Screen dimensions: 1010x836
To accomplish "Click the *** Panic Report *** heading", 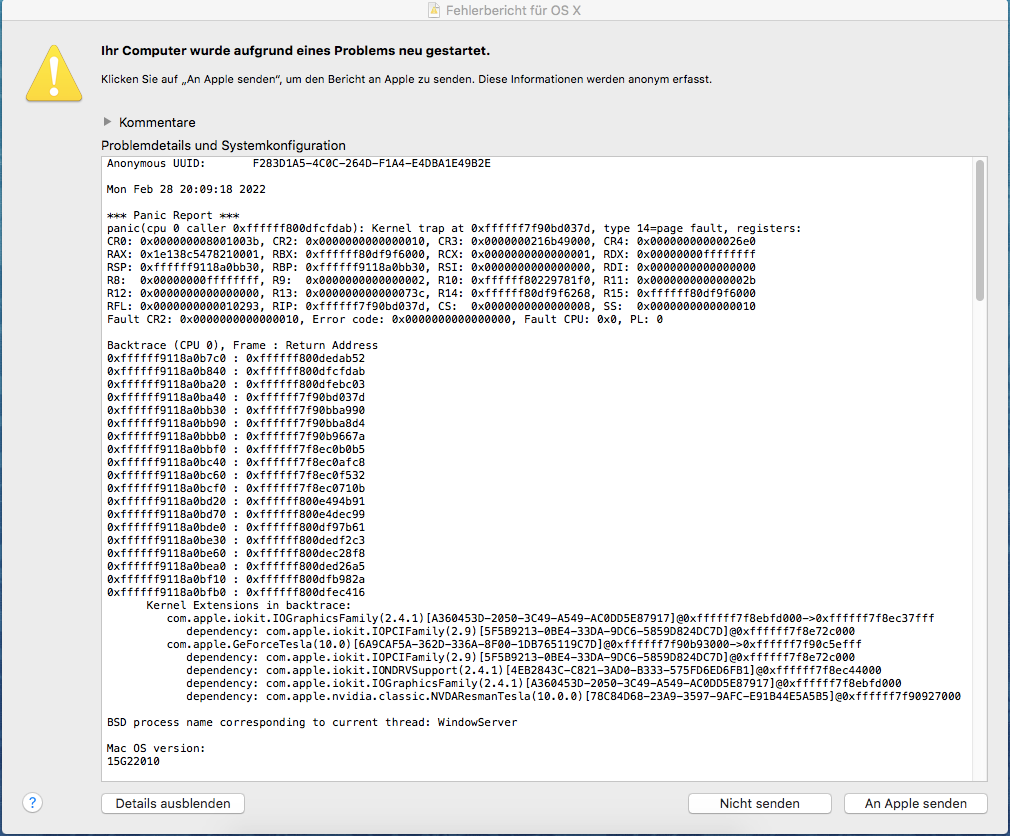I will pyautogui.click(x=173, y=215).
